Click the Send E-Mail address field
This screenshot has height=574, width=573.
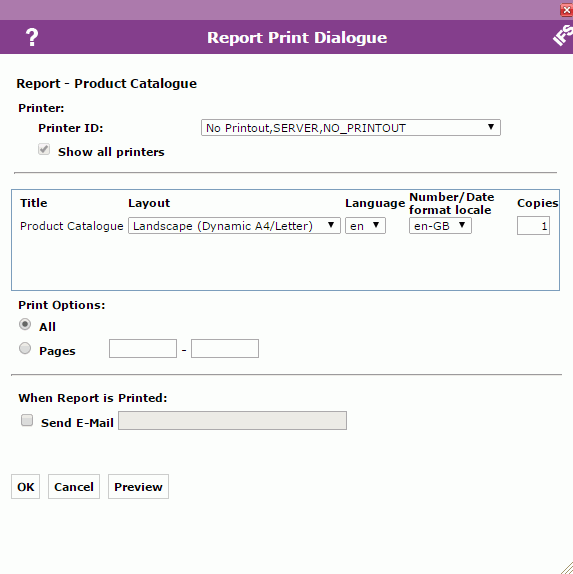pos(232,421)
